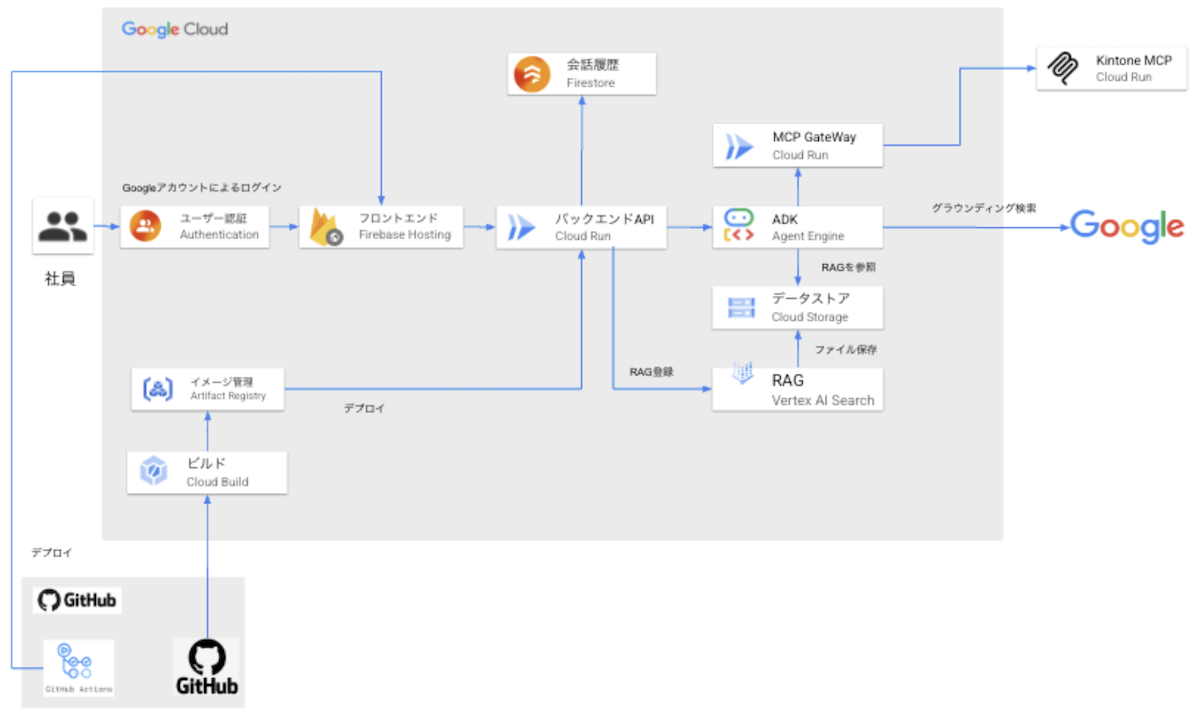Click the Cloud Build hexagon icon

[154, 471]
